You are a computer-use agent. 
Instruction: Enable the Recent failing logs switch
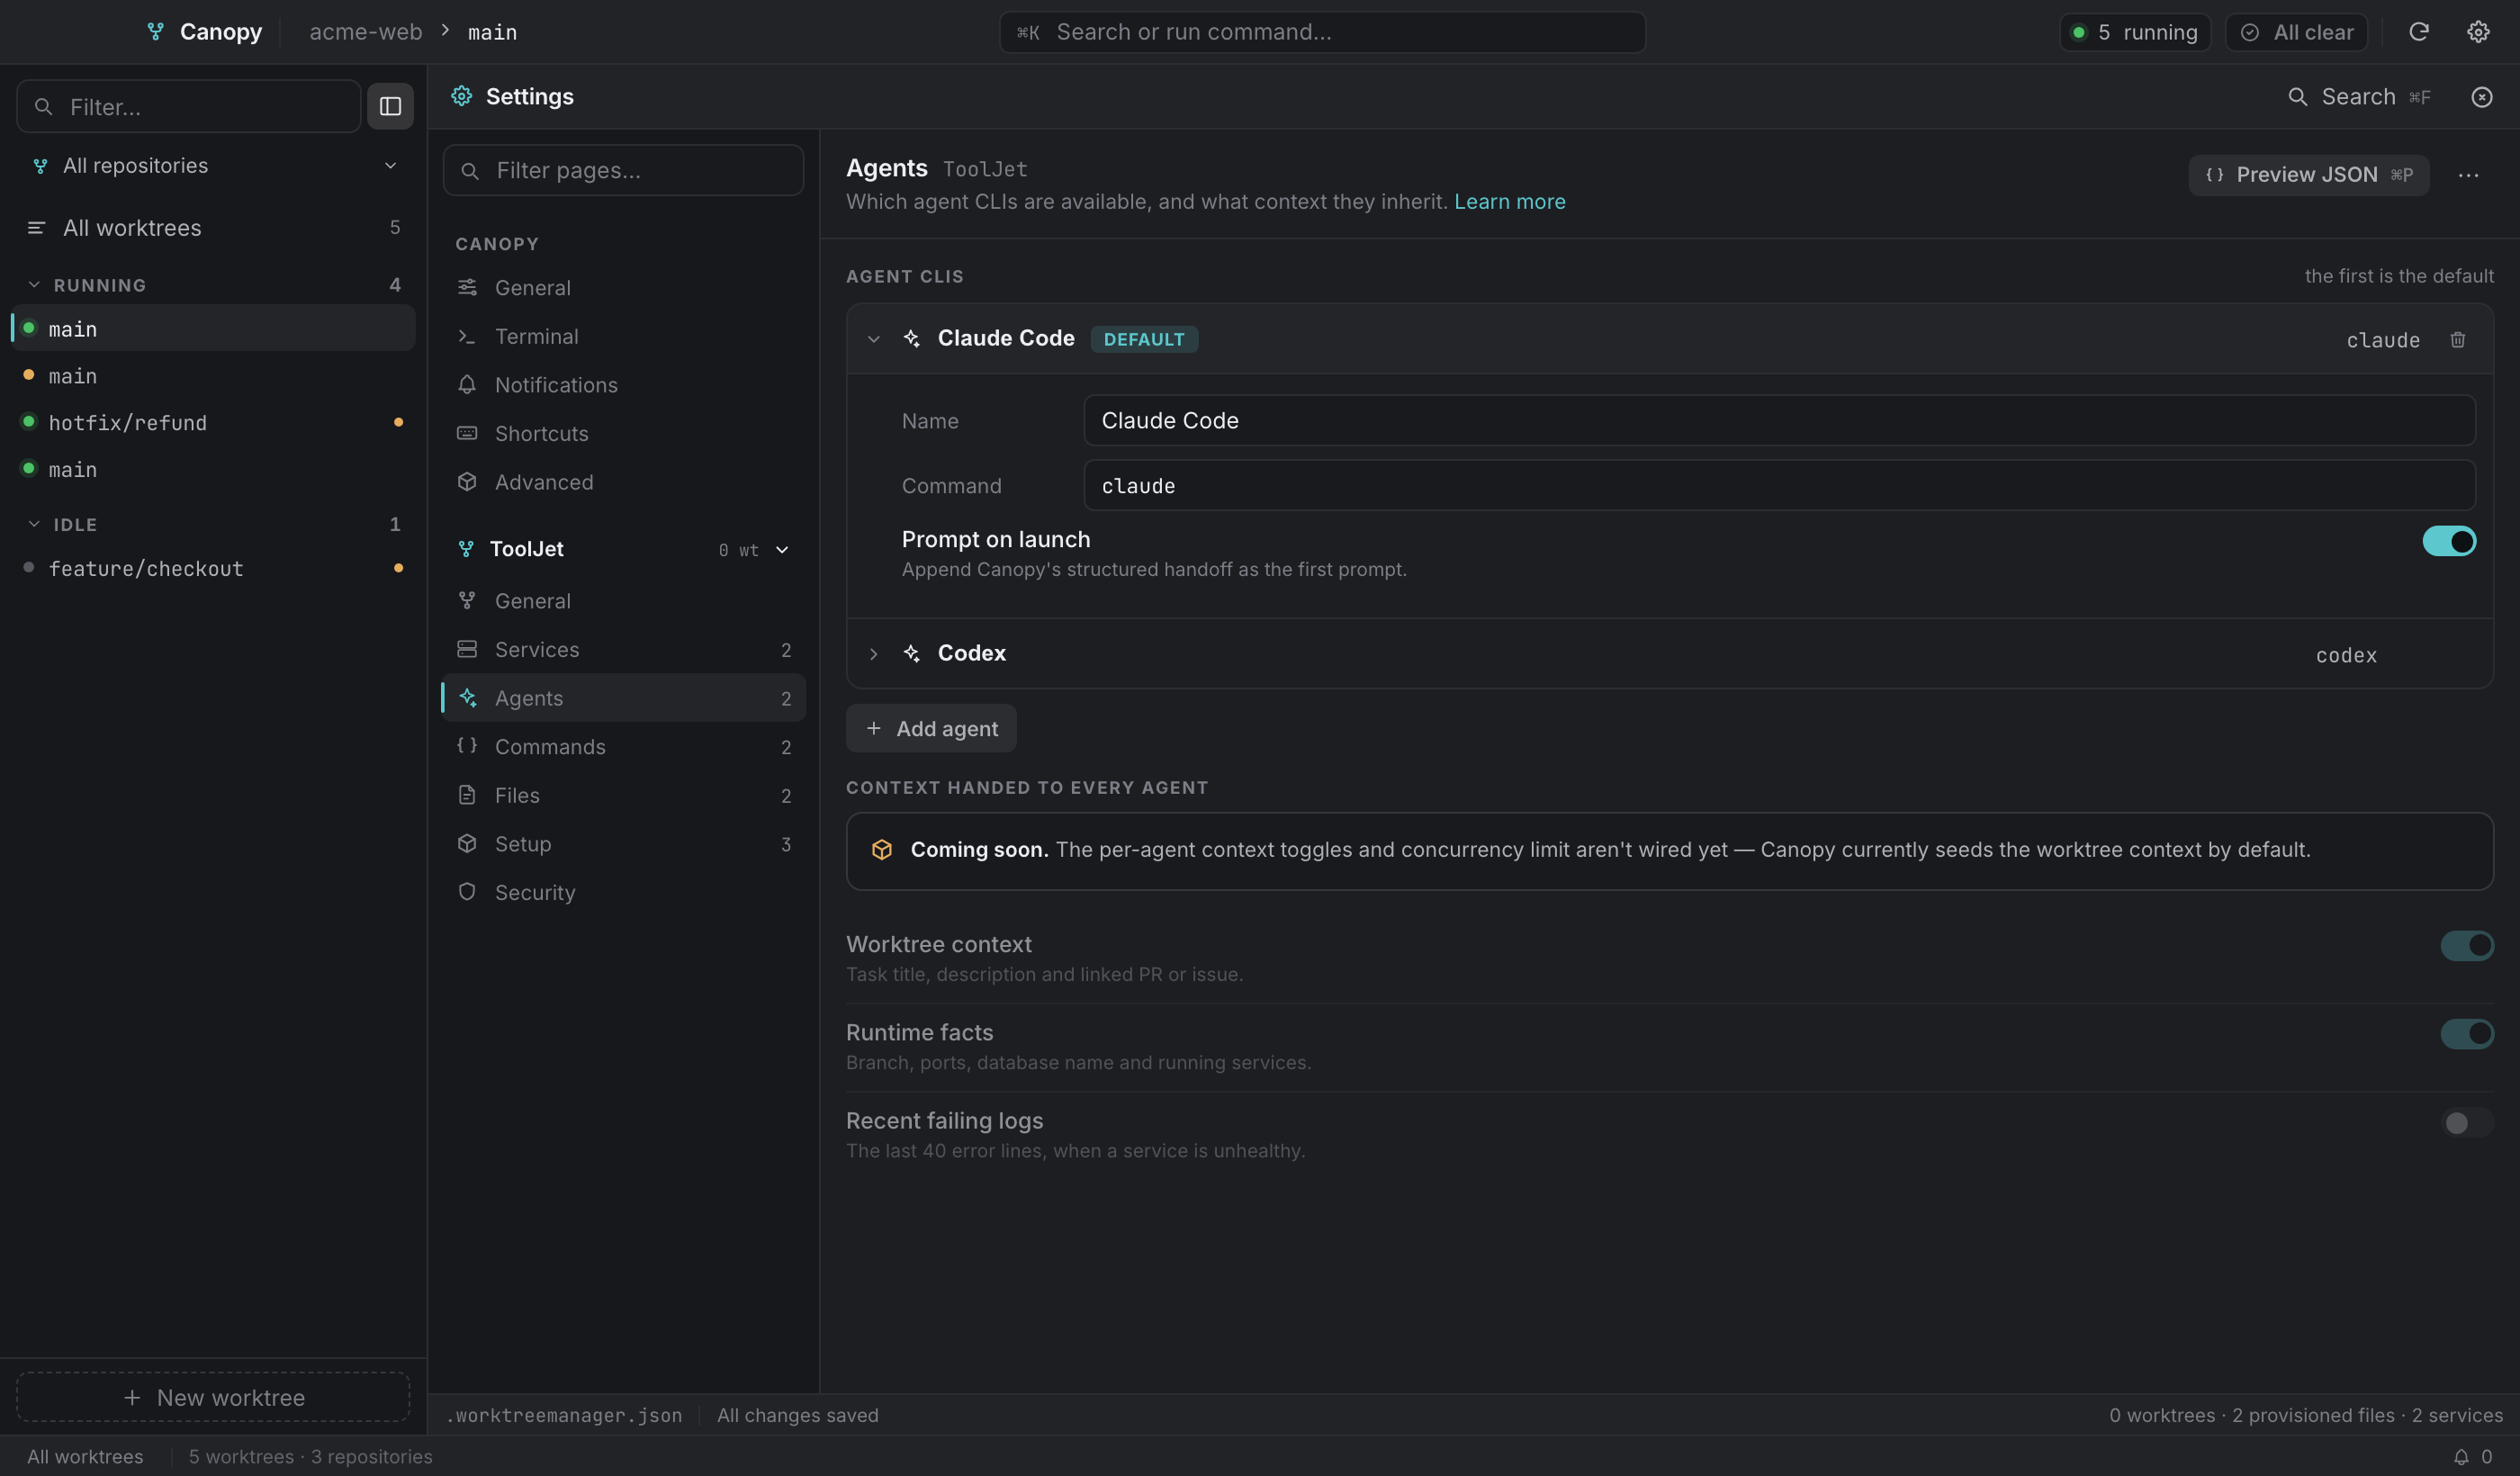[2466, 1122]
